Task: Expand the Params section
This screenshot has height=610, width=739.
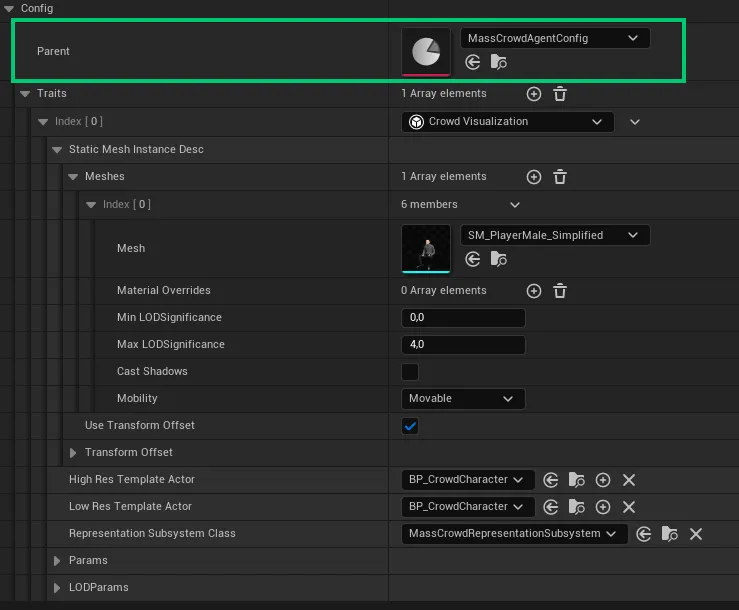Action: [57, 561]
